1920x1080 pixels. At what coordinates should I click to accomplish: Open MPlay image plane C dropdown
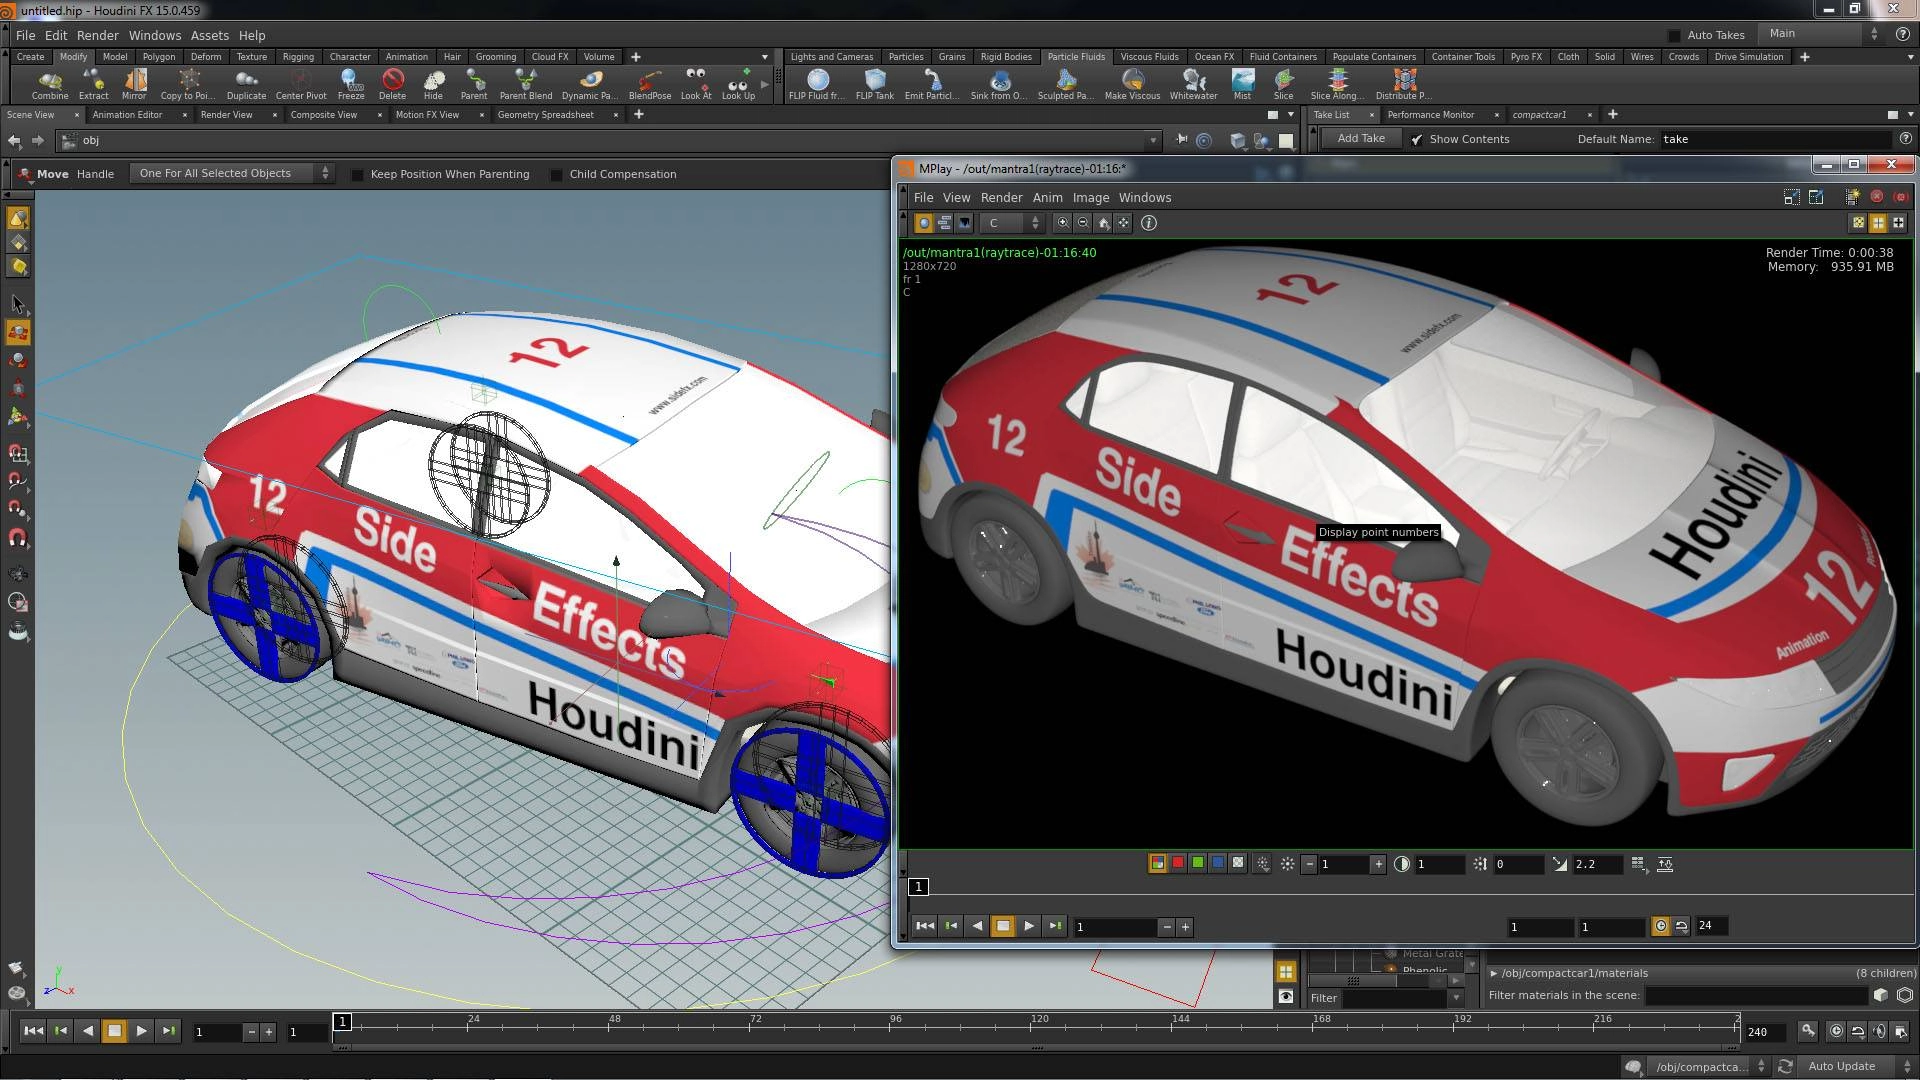click(x=1013, y=223)
